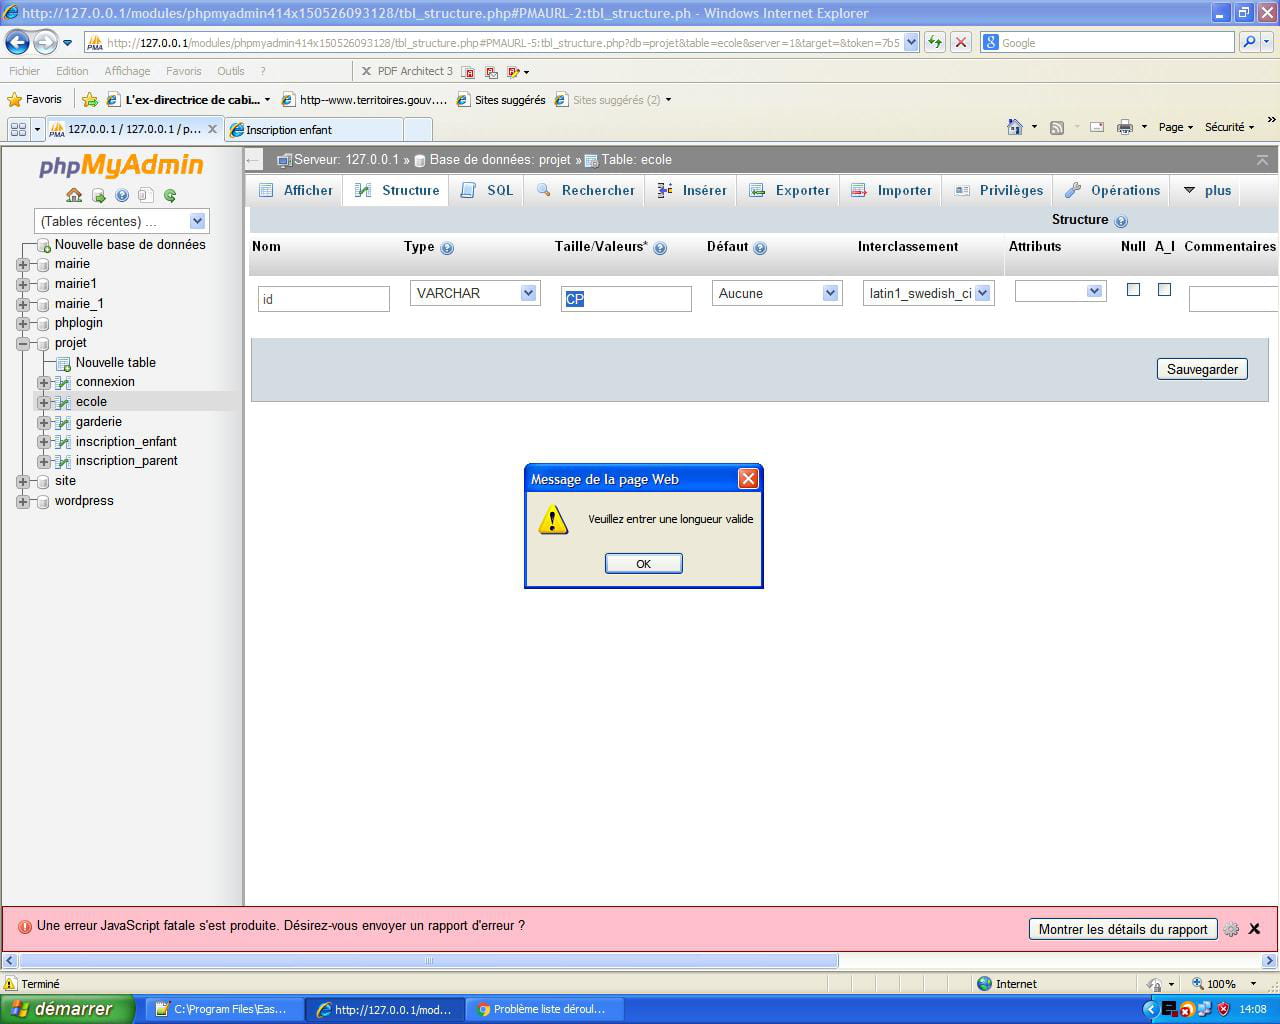The width and height of the screenshot is (1280, 1024).
Task: Click the Base de données projet breadcrumb
Action: tap(500, 160)
